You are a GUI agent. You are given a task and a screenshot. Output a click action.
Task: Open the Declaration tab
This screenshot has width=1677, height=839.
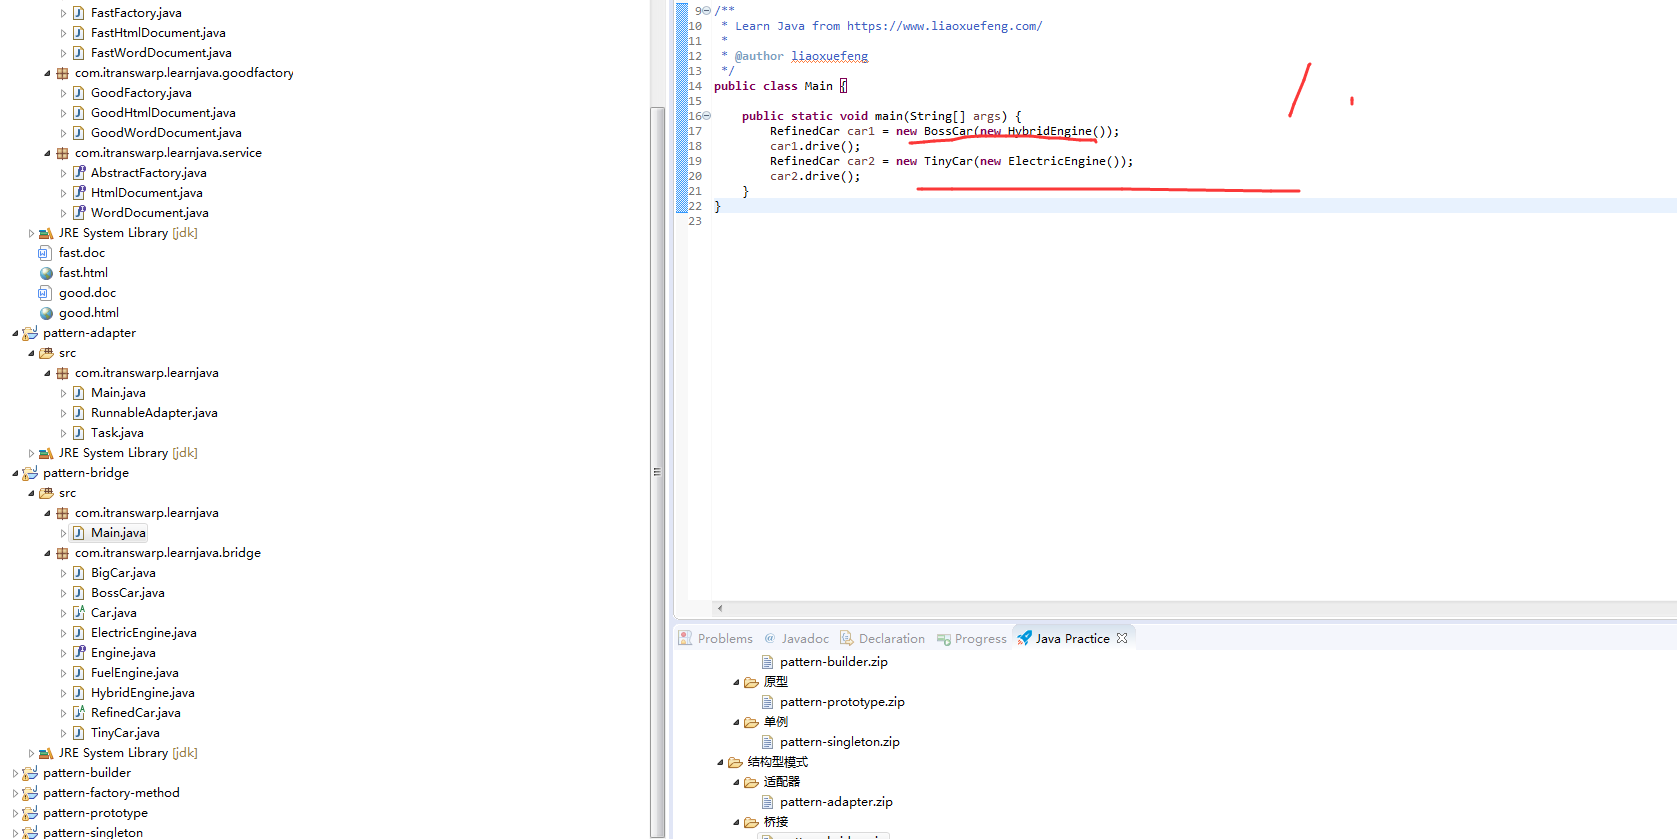tap(882, 638)
